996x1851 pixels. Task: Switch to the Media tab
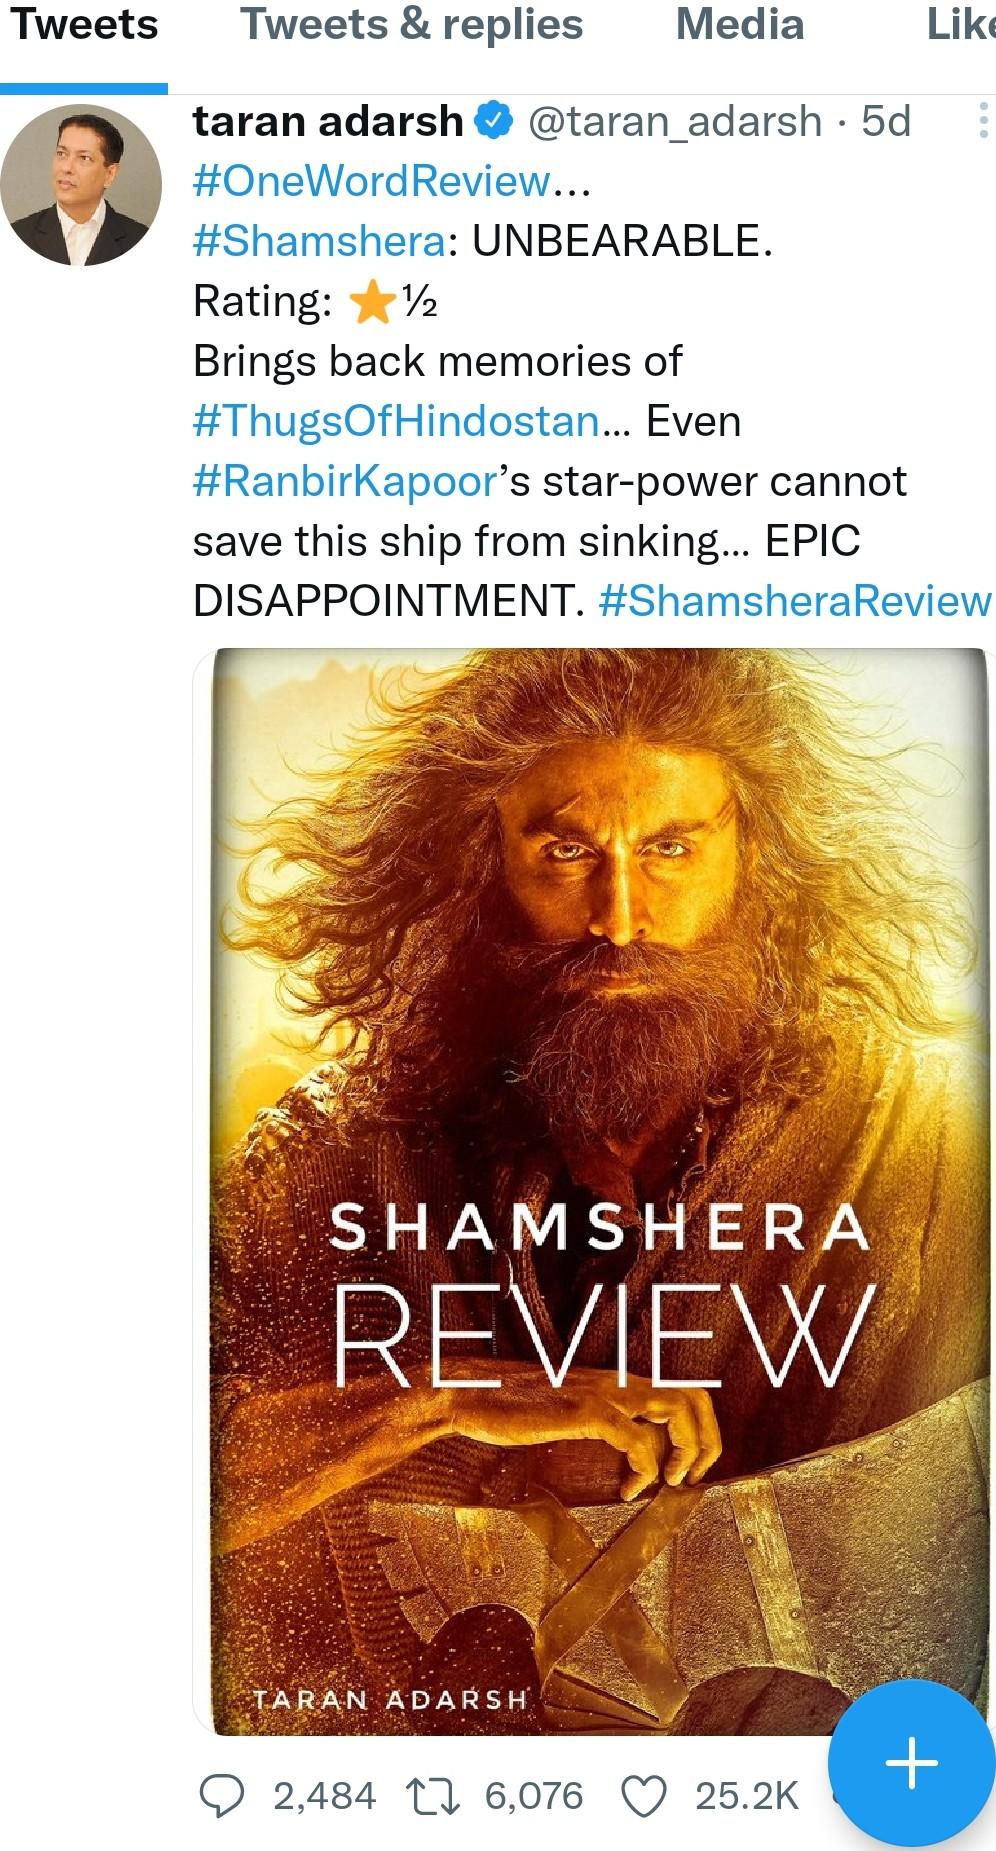tap(740, 24)
